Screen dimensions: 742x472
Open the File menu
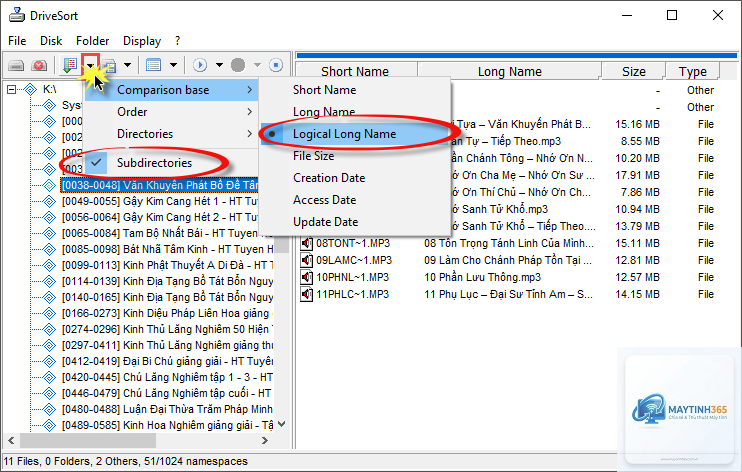(17, 41)
